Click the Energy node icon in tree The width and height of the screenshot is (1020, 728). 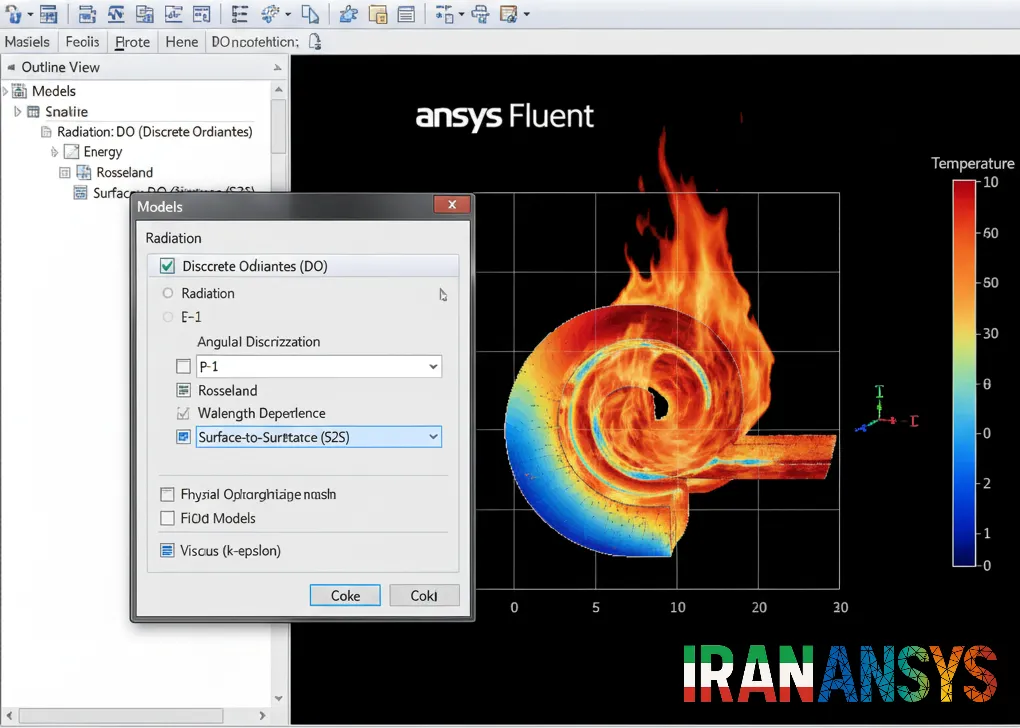click(72, 152)
